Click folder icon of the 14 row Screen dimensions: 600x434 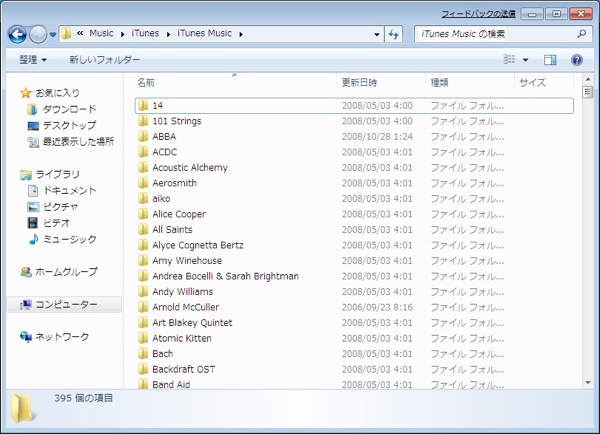[x=143, y=105]
